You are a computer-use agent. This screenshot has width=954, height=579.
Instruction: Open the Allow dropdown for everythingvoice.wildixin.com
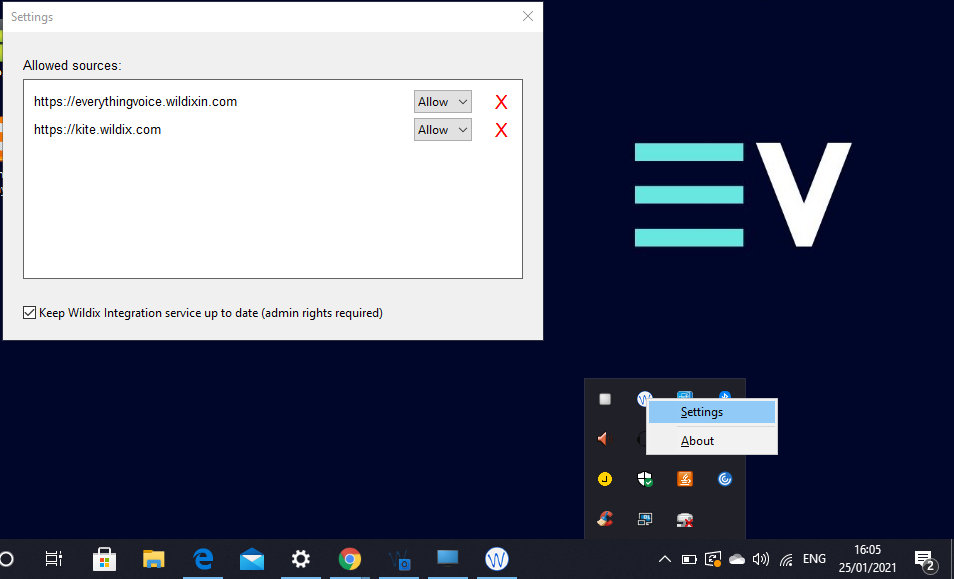click(443, 102)
